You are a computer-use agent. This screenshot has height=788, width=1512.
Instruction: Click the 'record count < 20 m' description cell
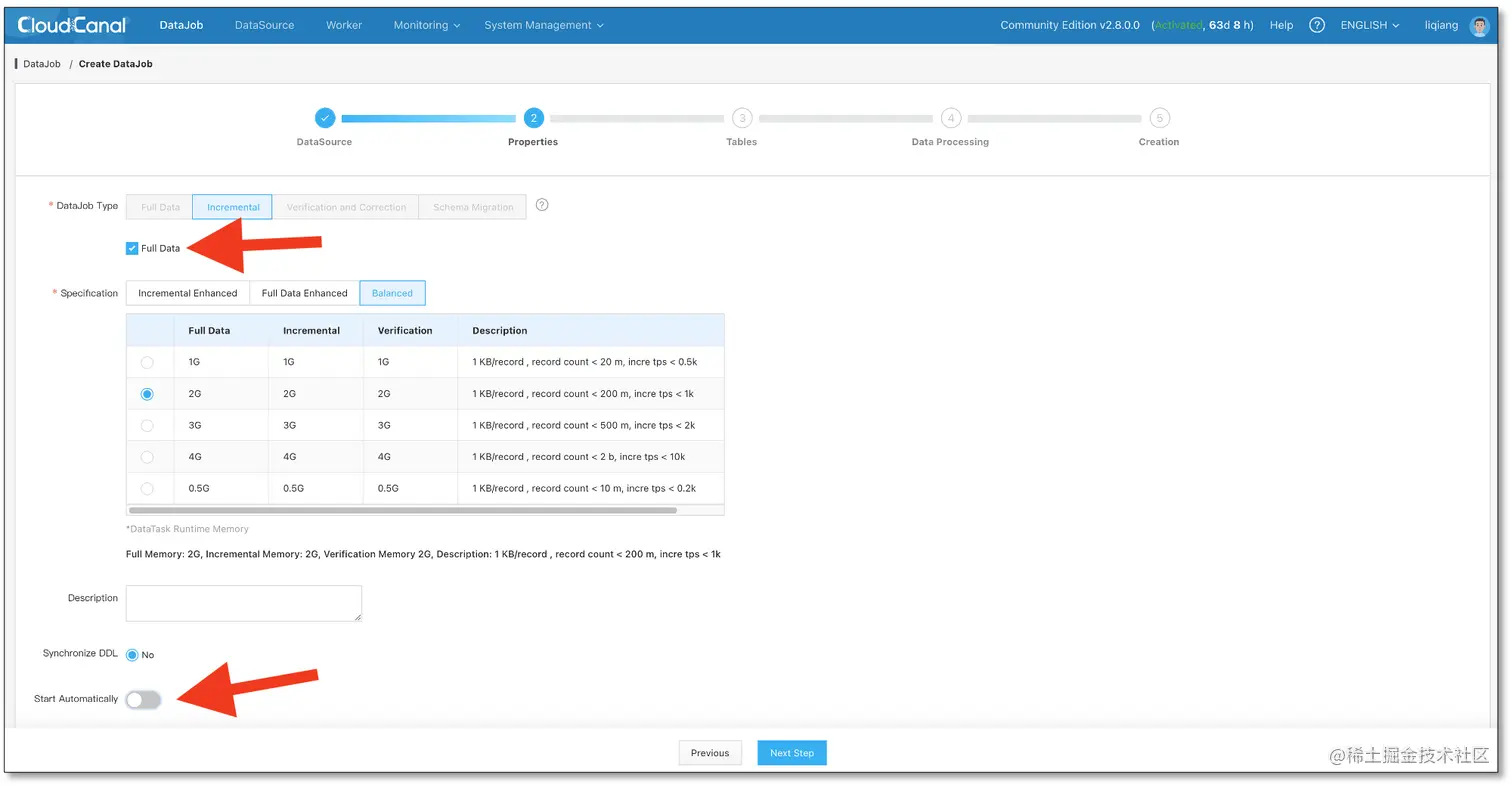point(591,362)
